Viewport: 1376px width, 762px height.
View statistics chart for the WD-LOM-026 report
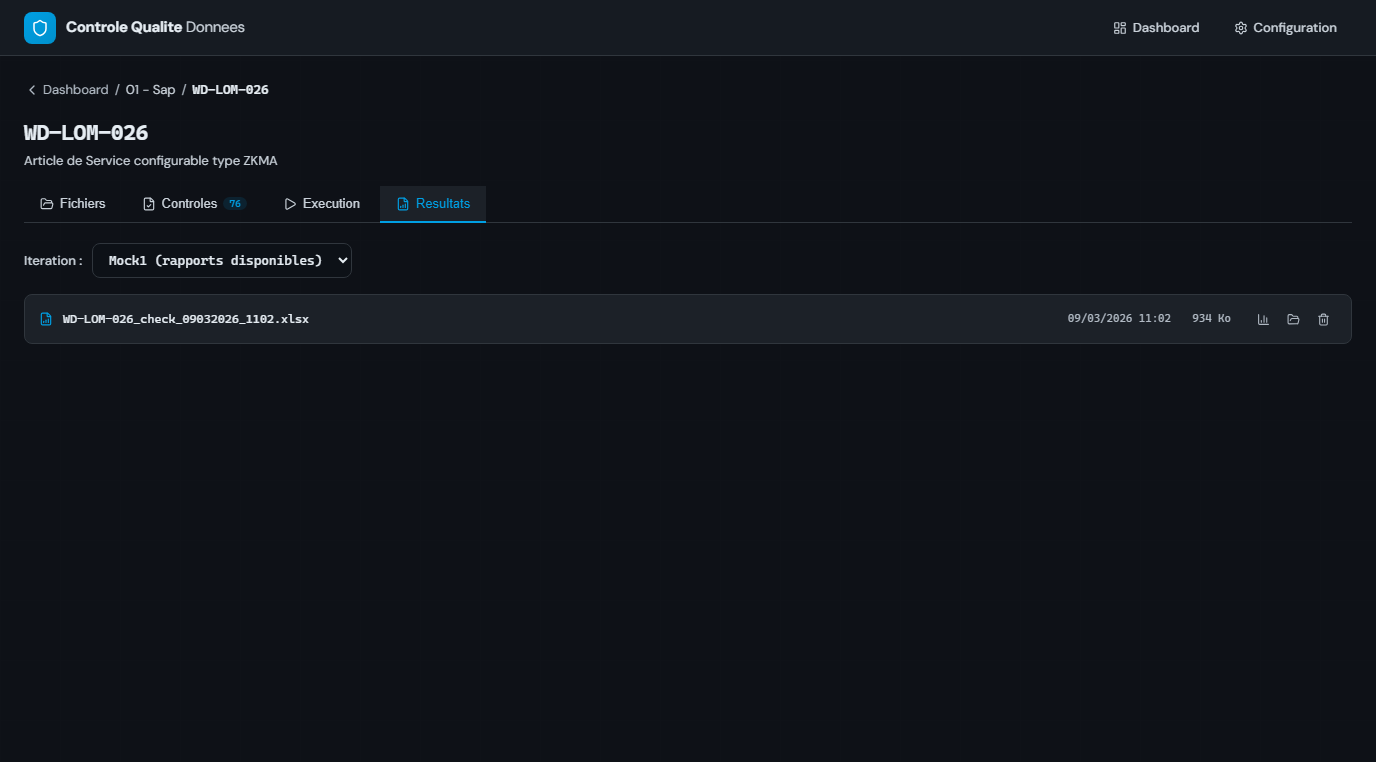[x=1263, y=319]
